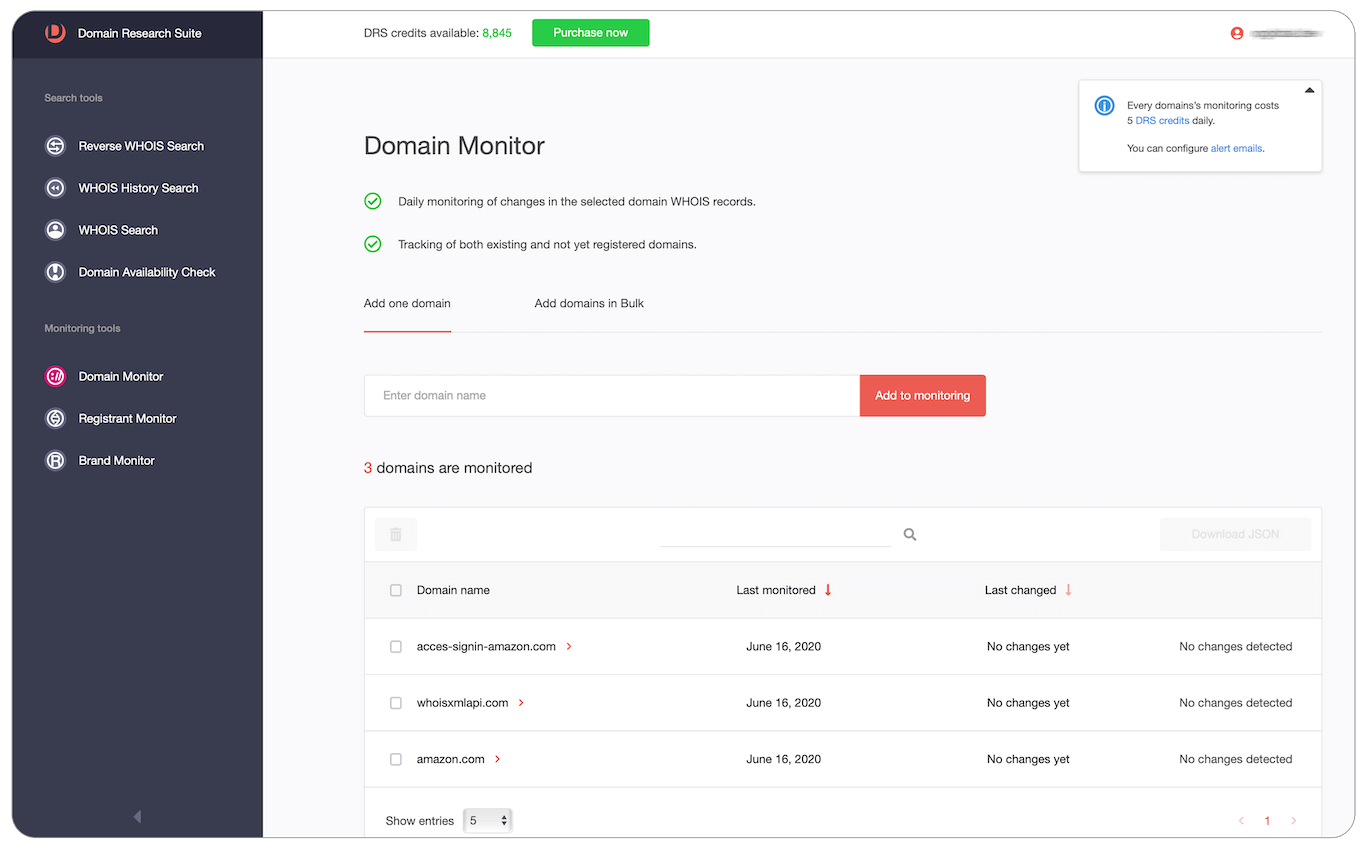The image size is (1366, 850).
Task: Go to previous page arrow in pagination
Action: pos(1241,821)
